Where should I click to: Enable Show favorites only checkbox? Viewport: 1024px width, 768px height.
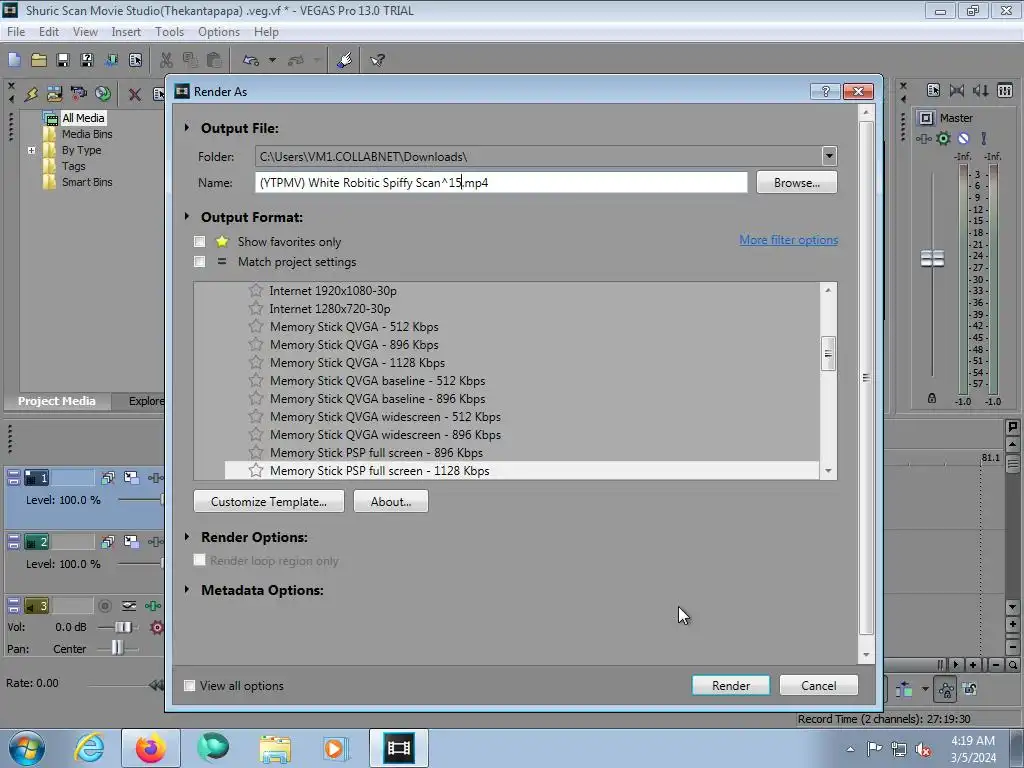200,242
